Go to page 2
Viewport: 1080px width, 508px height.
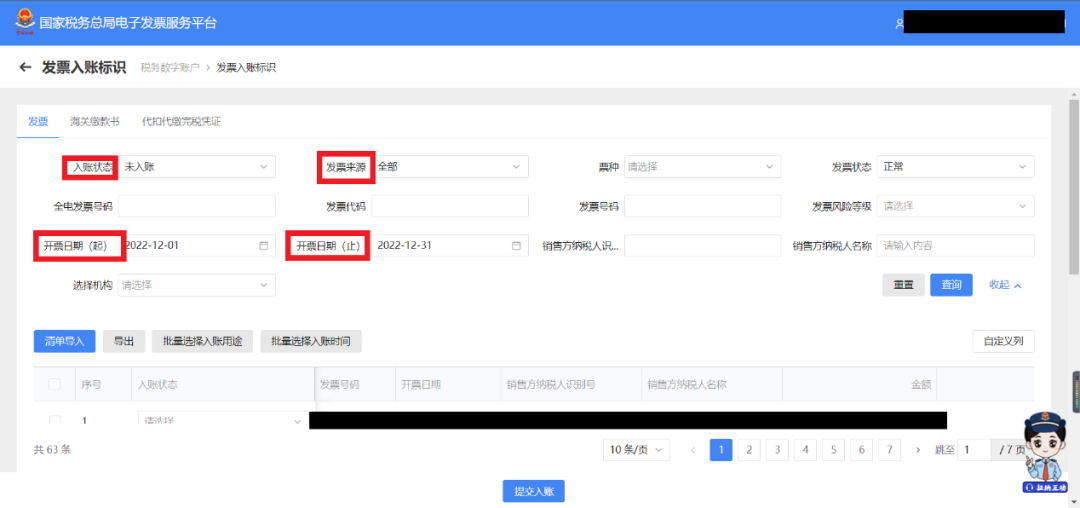tap(749, 450)
